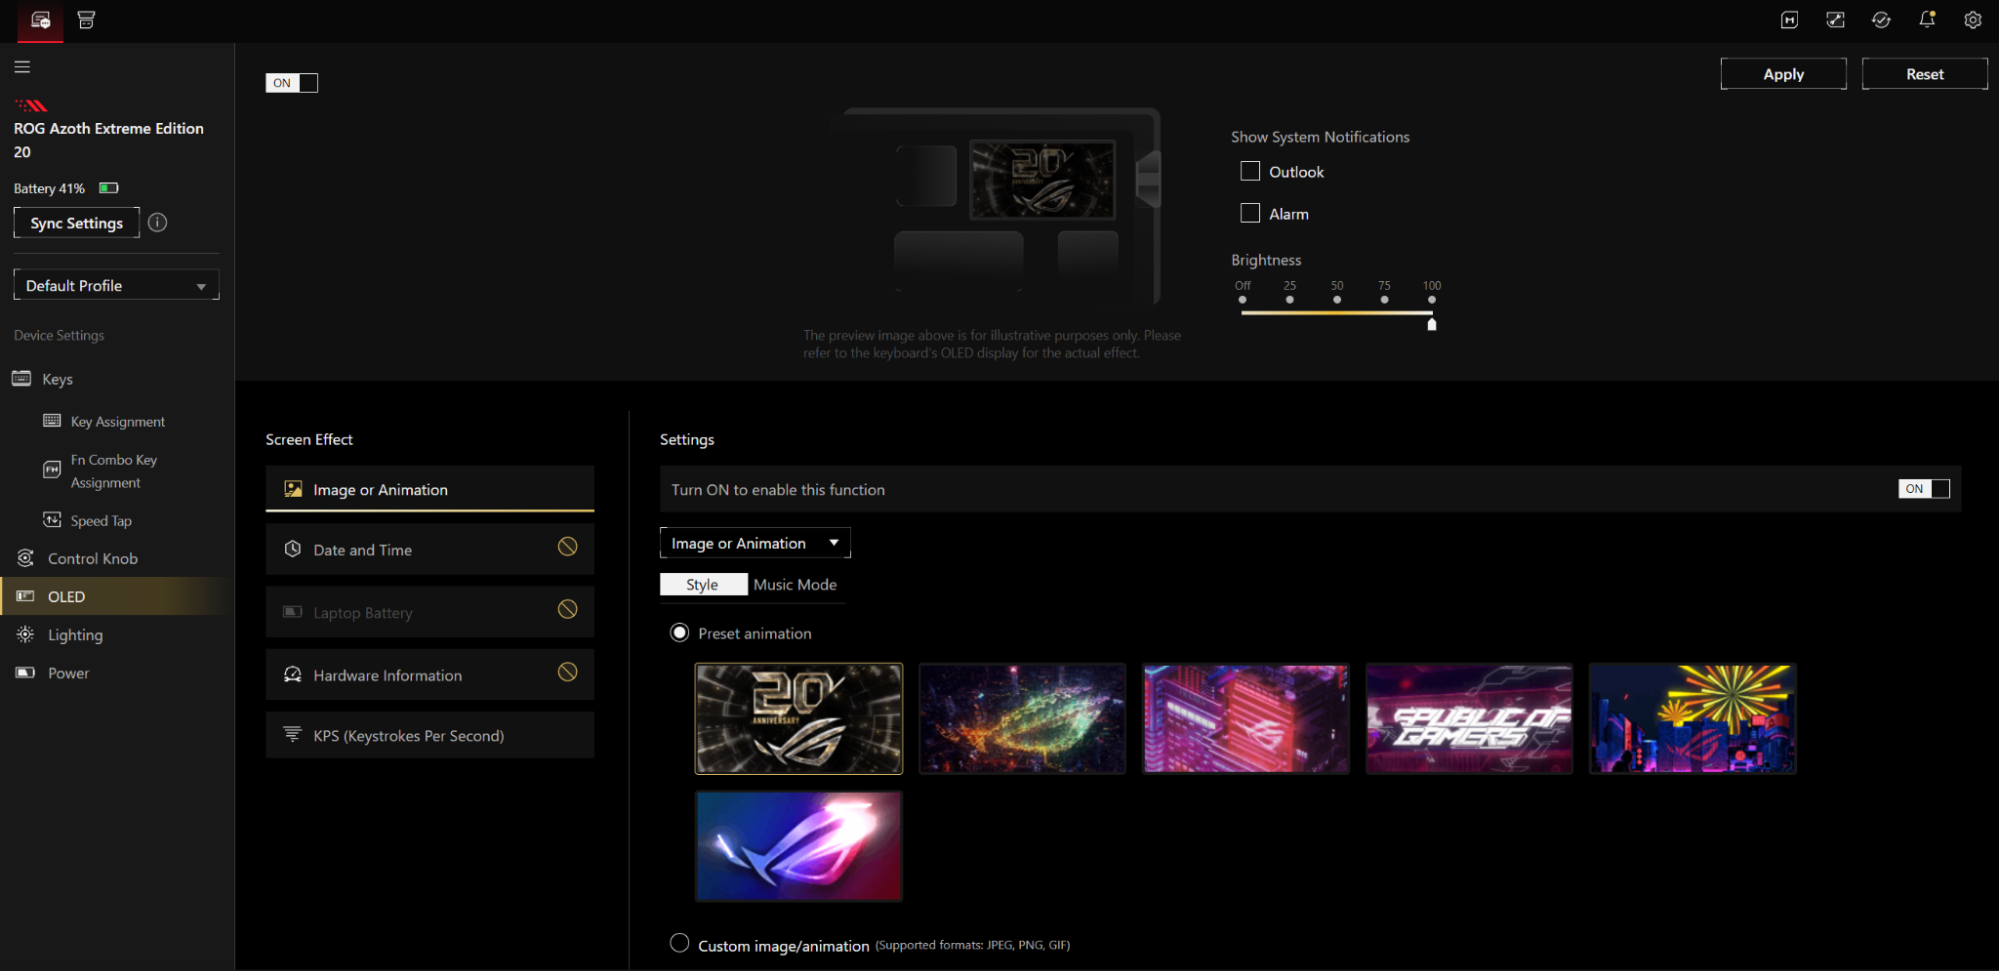The width and height of the screenshot is (1999, 972).
Task: Click the screen shortcut icon in top bar
Action: 1835,20
